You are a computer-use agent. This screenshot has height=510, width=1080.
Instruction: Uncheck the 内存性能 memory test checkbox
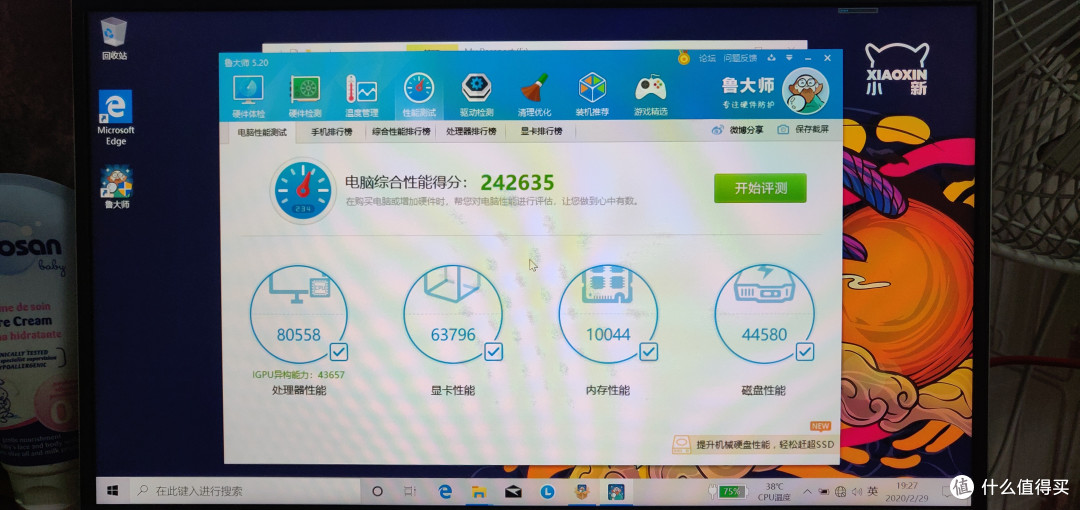click(x=649, y=351)
